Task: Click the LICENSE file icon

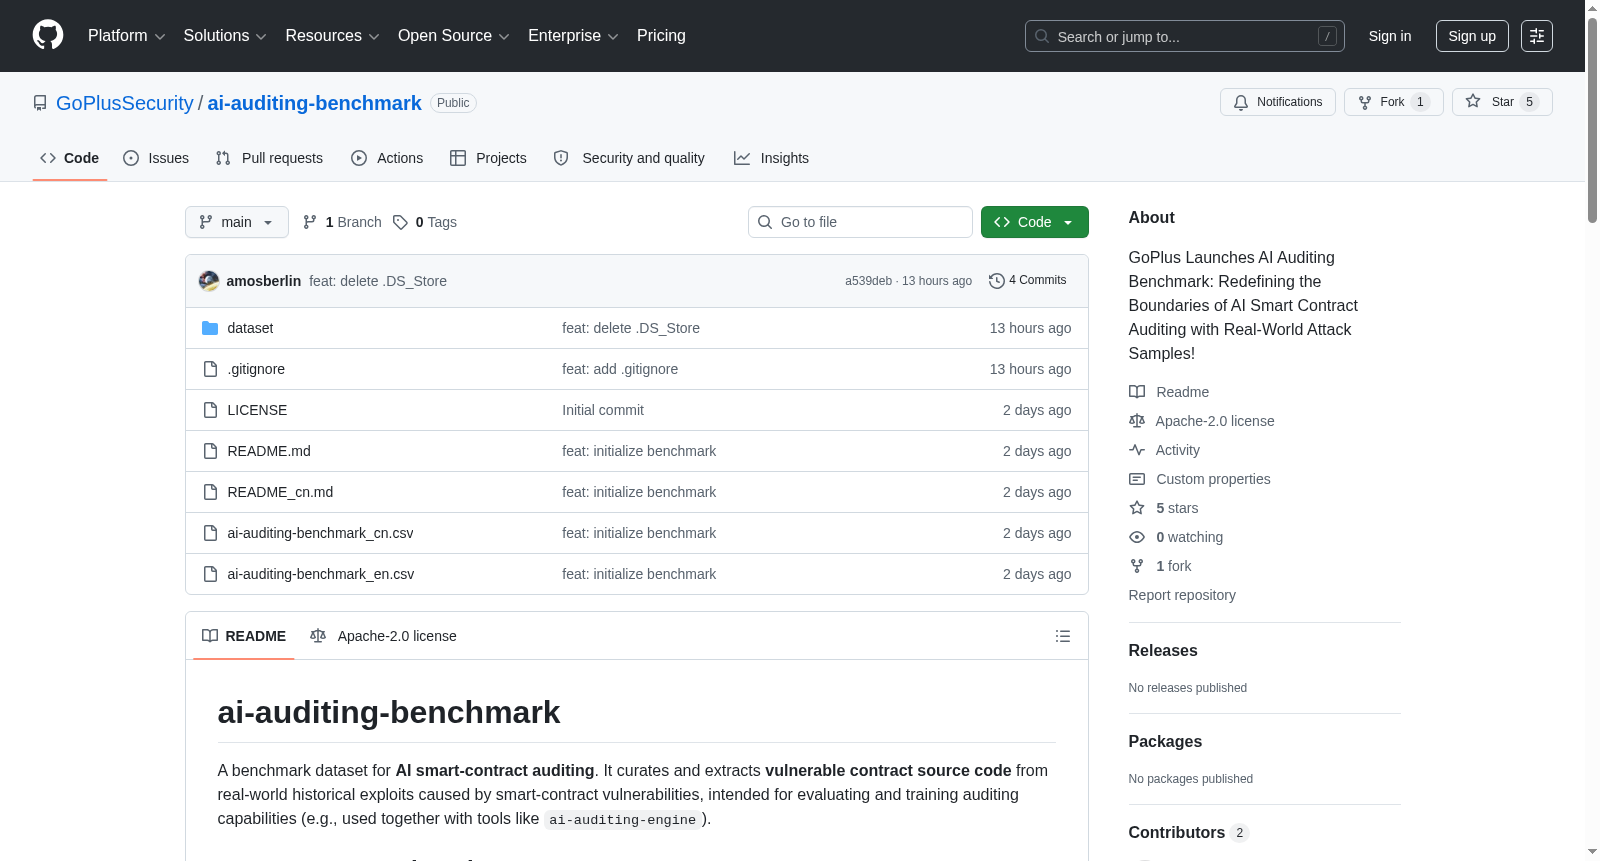Action: 210,410
